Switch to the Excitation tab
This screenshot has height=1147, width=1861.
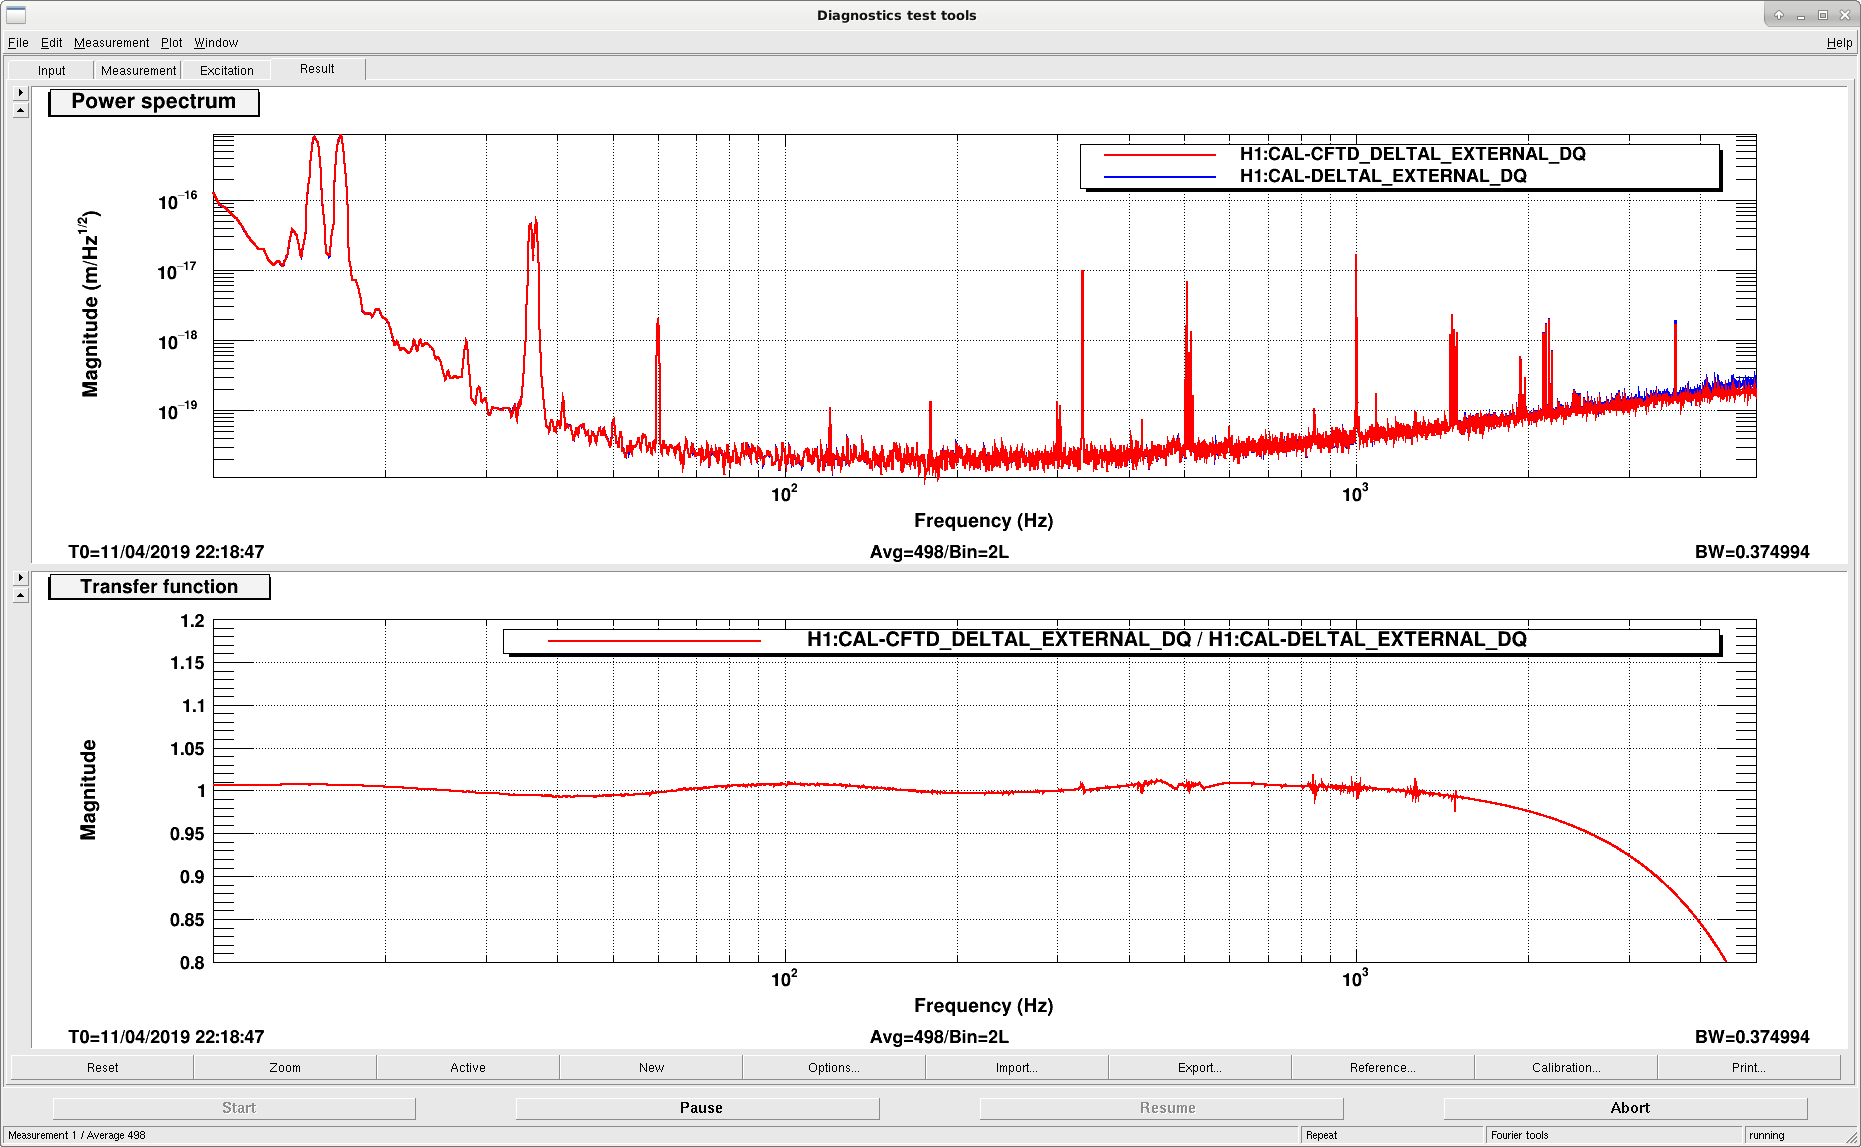click(226, 70)
